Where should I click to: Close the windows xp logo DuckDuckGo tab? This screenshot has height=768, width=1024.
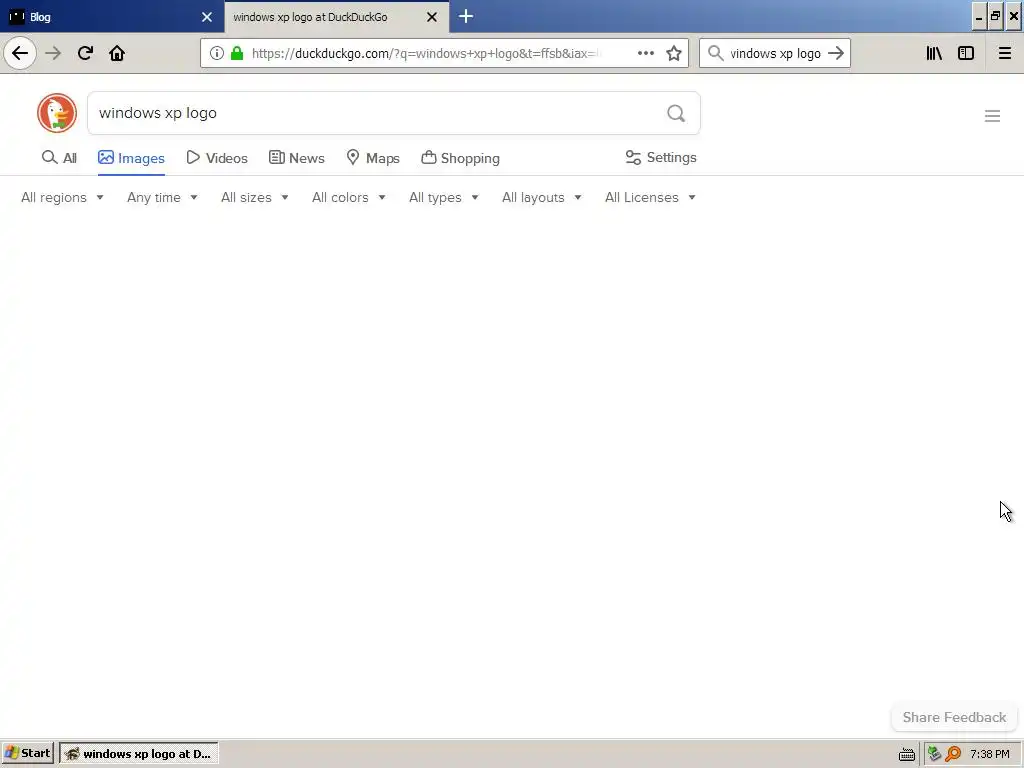[432, 17]
